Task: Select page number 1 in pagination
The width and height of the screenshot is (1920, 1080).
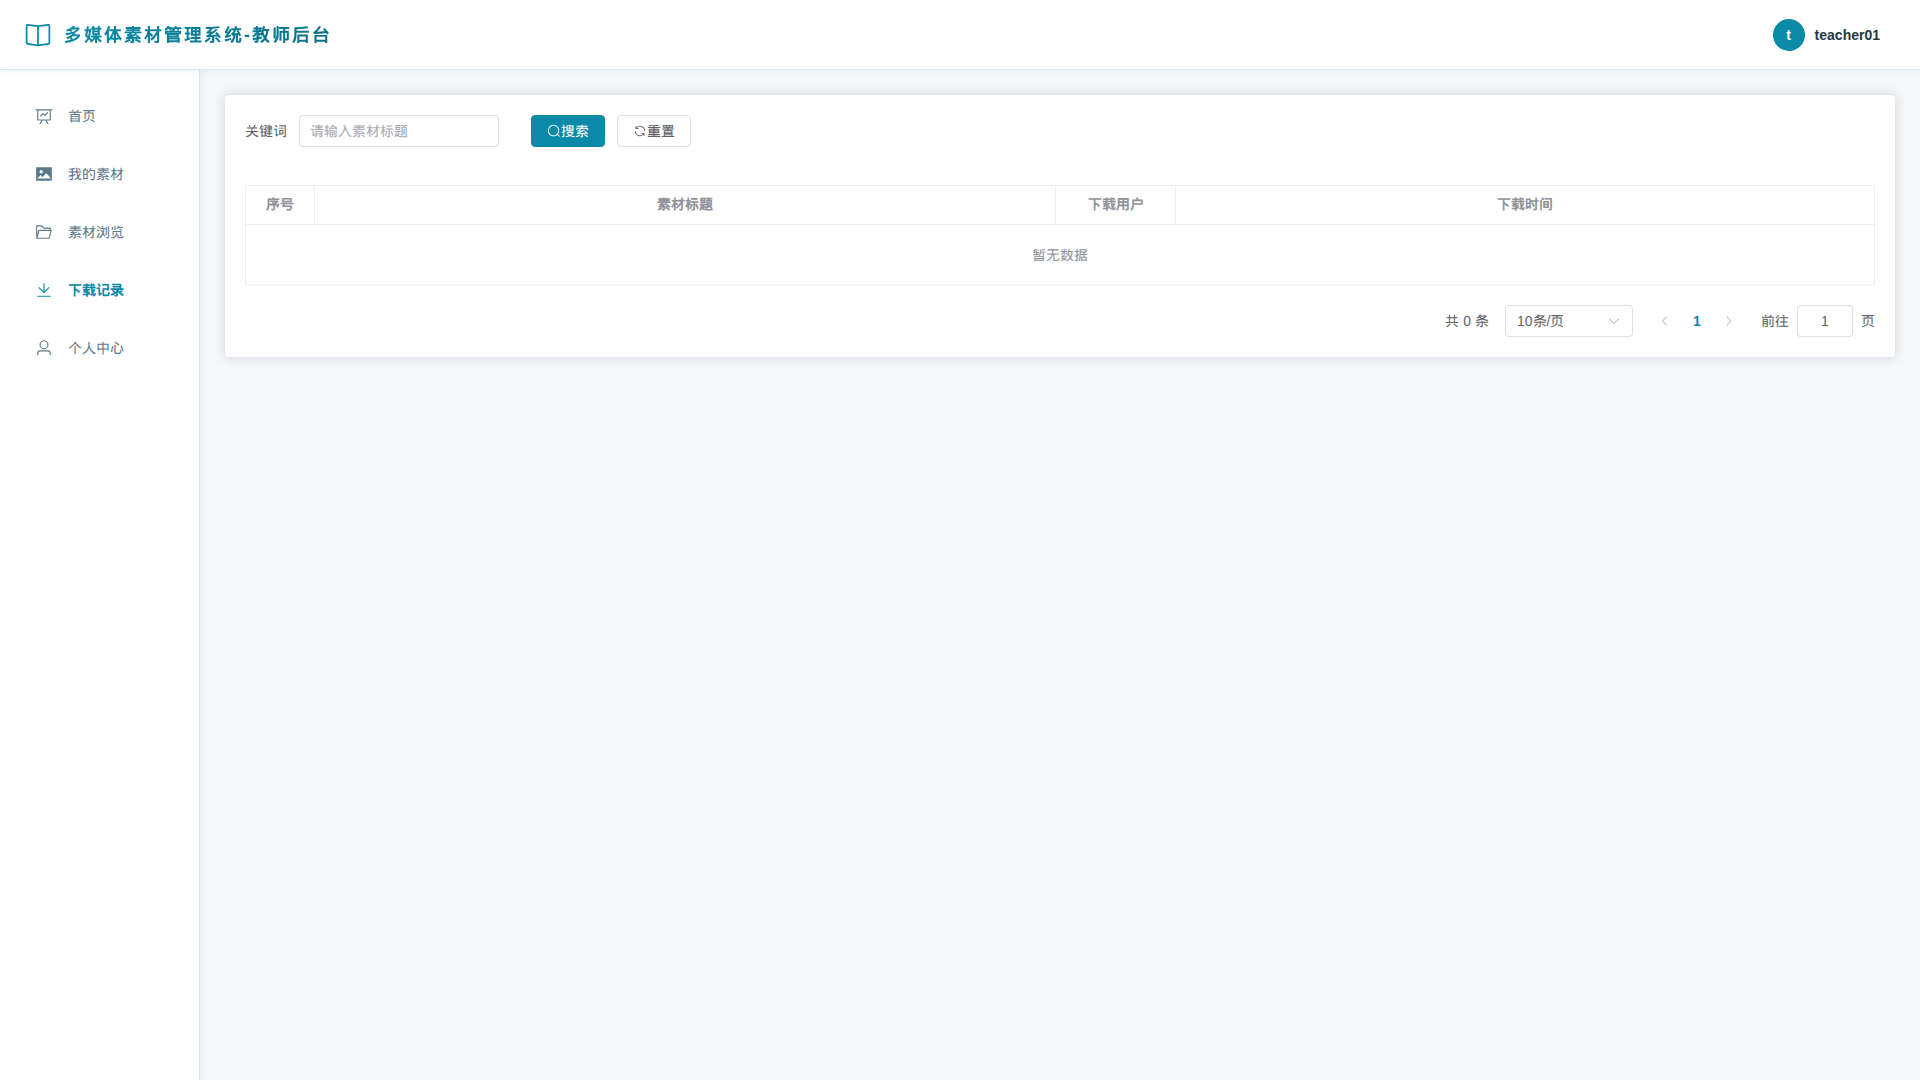Action: click(1697, 321)
